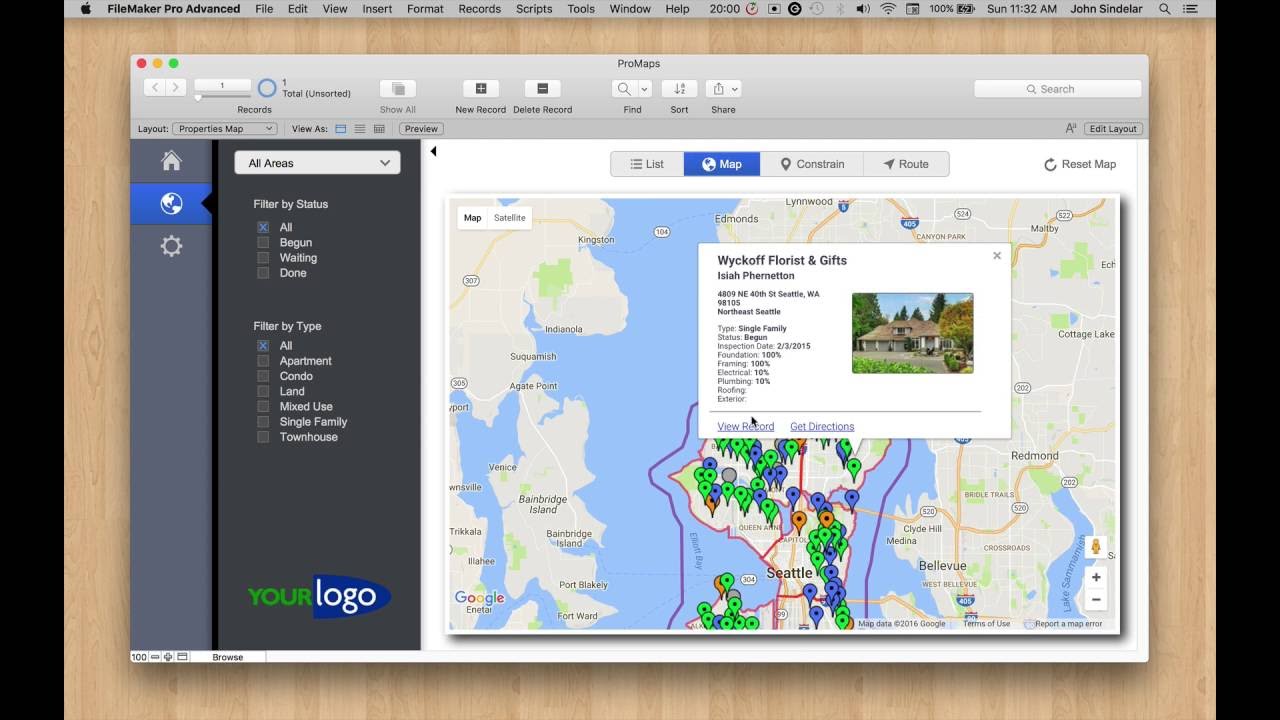The image size is (1280, 720).
Task: Switch to the Route tab
Action: [906, 164]
